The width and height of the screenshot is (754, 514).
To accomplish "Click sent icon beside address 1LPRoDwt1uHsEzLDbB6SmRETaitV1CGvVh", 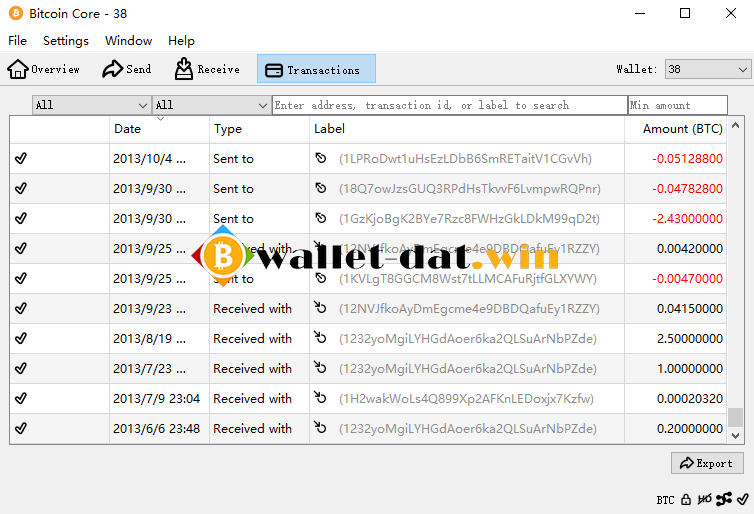I will (x=321, y=158).
